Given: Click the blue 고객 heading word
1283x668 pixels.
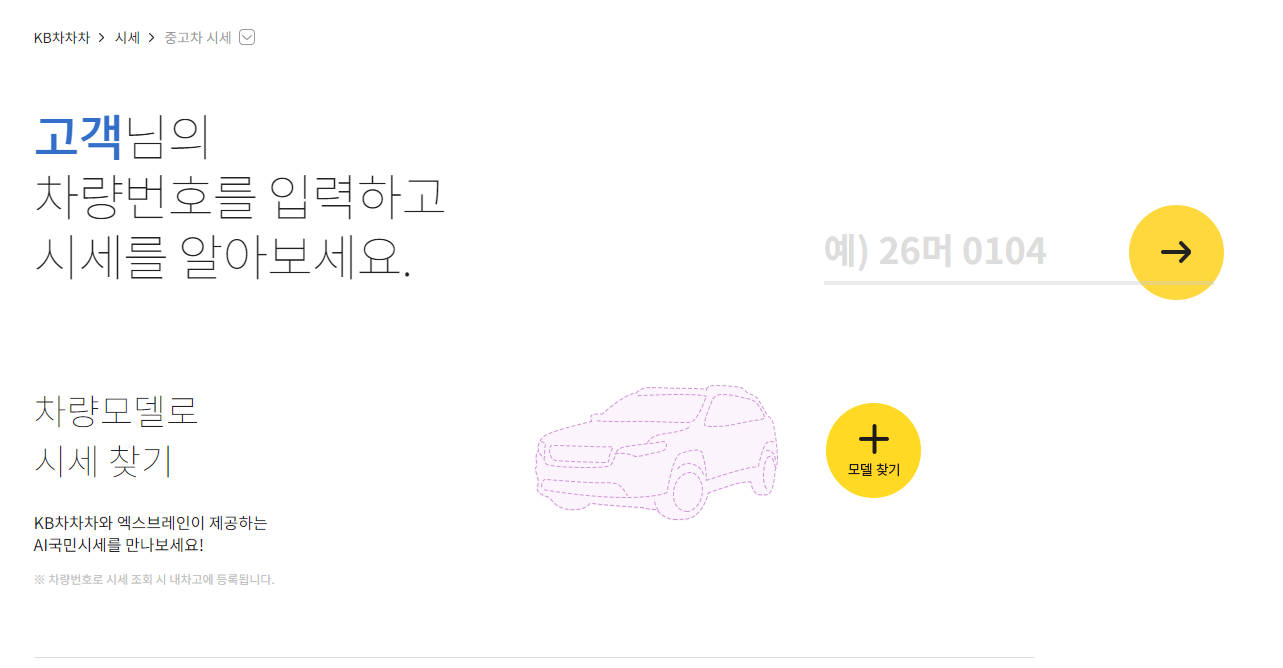Looking at the screenshot, I should pyautogui.click(x=78, y=137).
